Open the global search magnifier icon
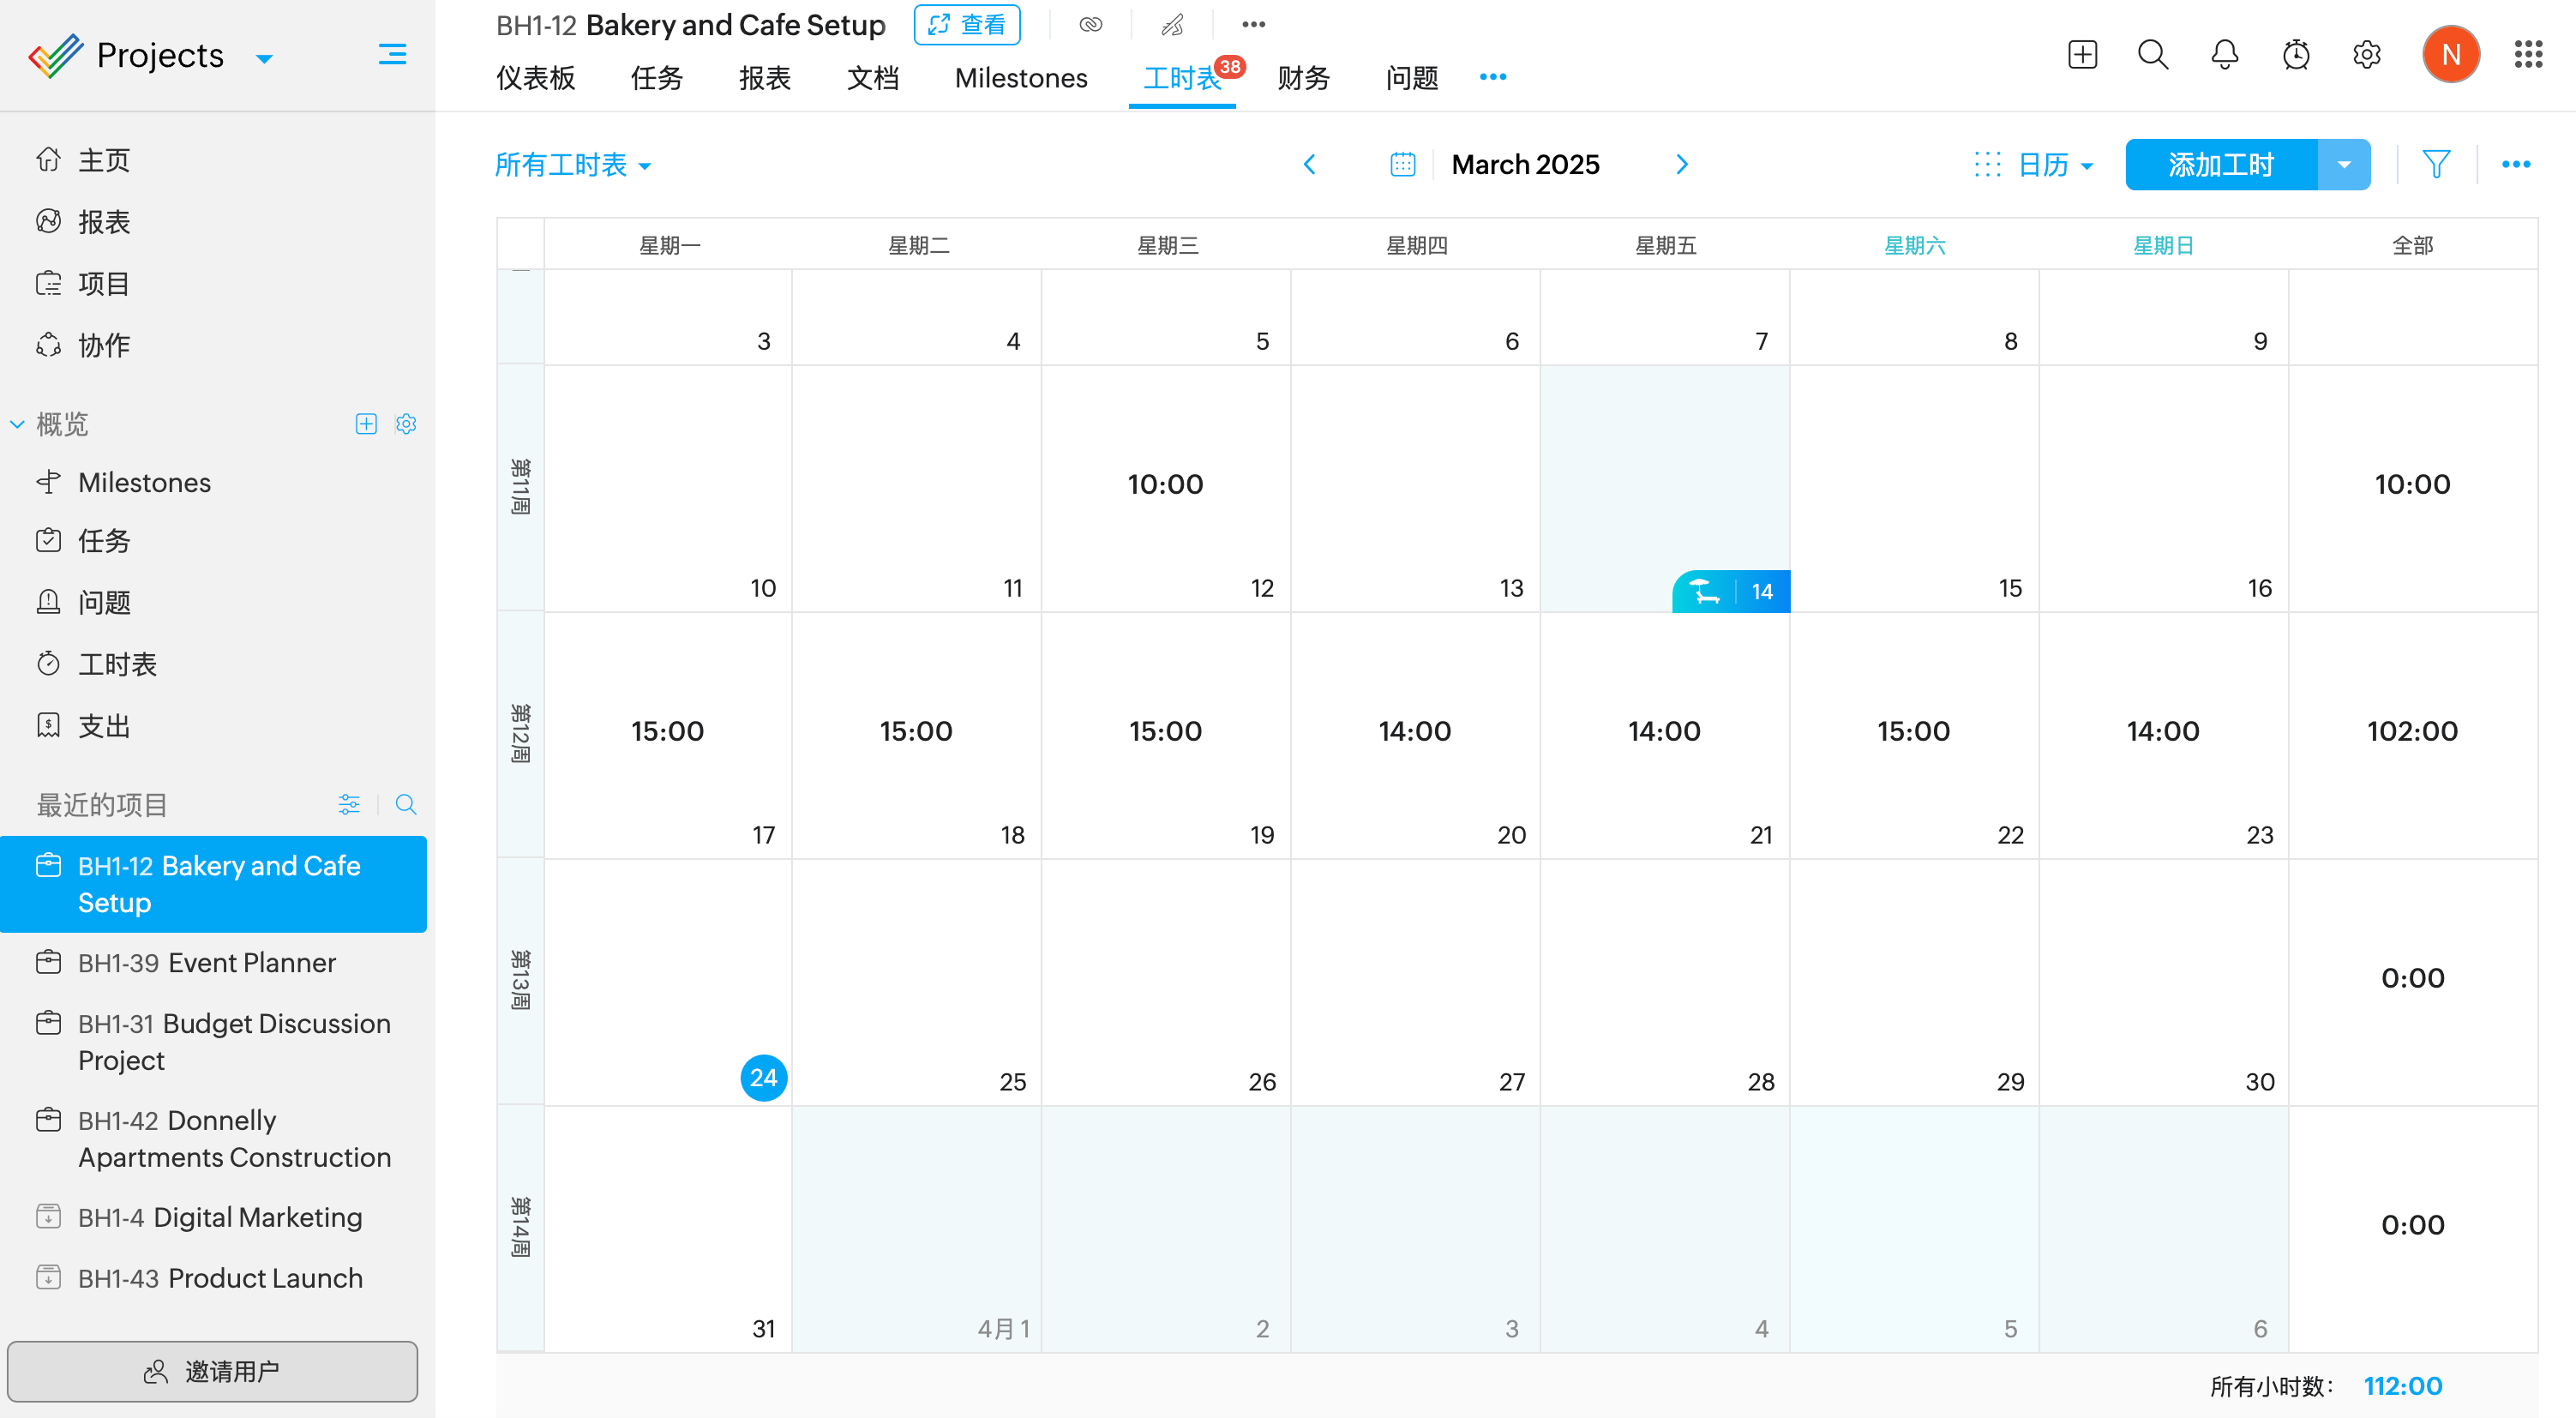 2153,55
